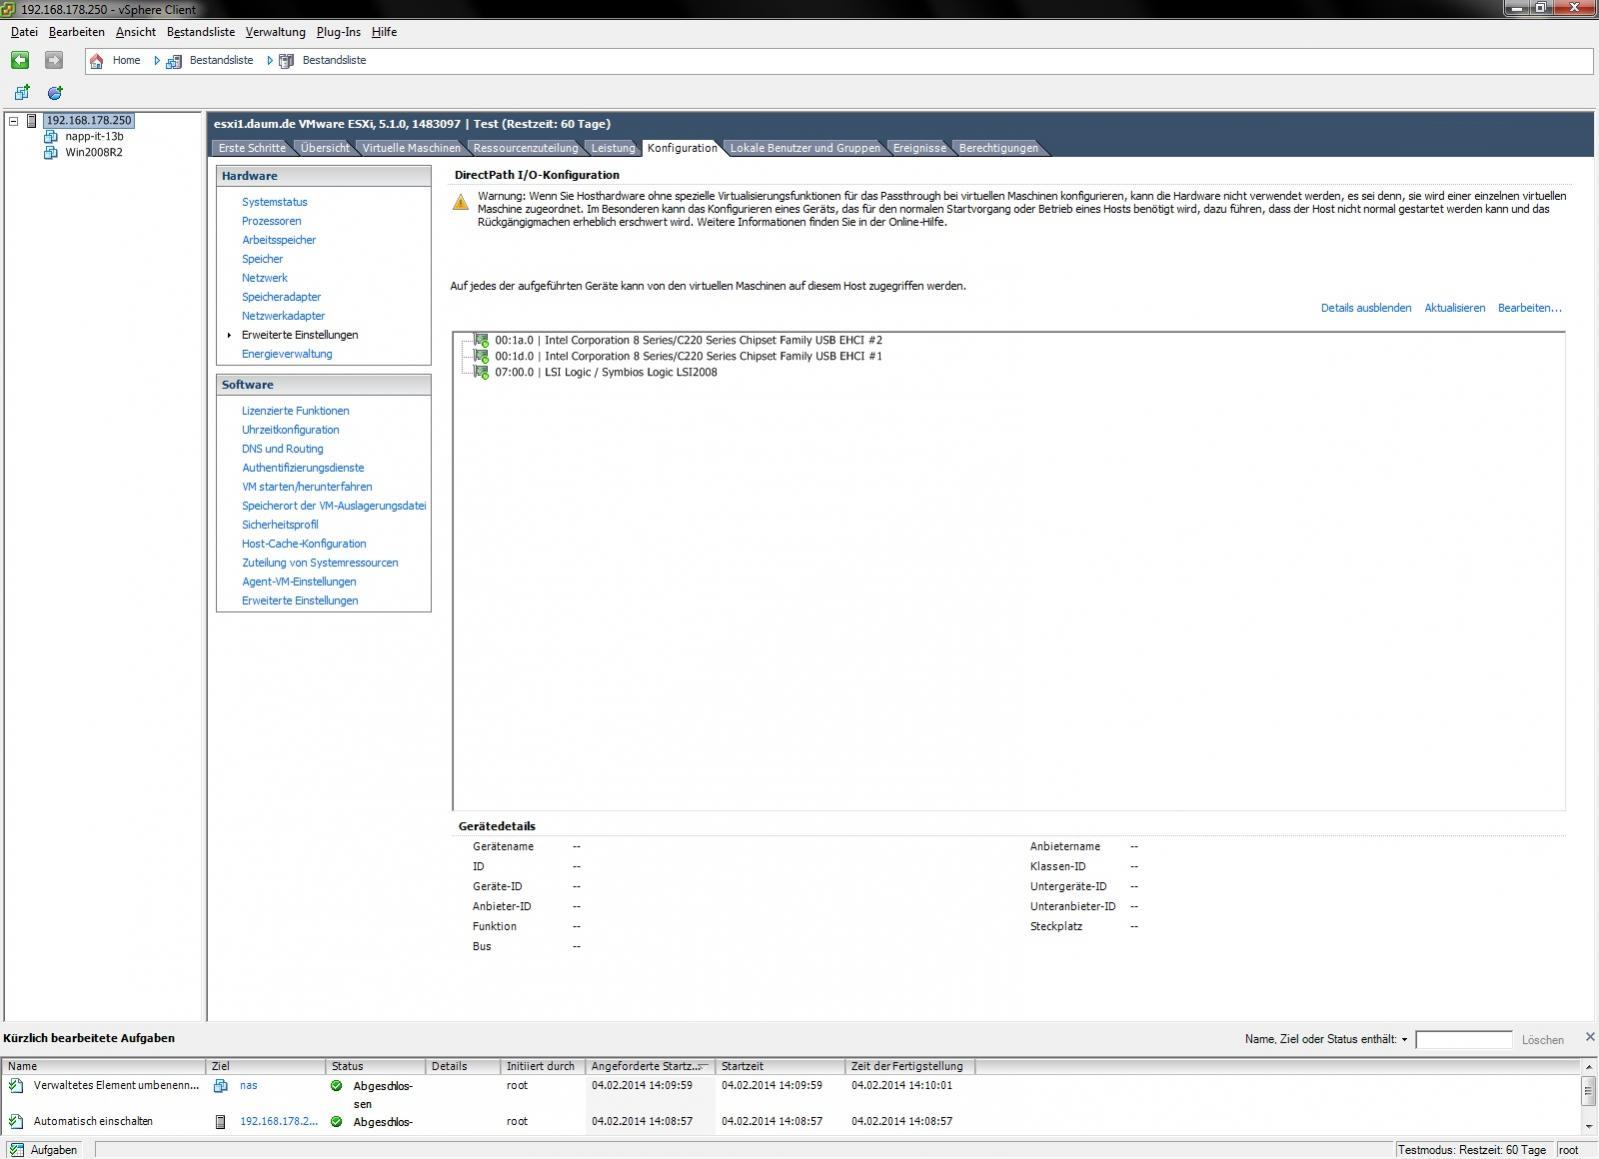Screen dimensions: 1599x1159
Task: Switch to the Ereignisse tab
Action: [919, 148]
